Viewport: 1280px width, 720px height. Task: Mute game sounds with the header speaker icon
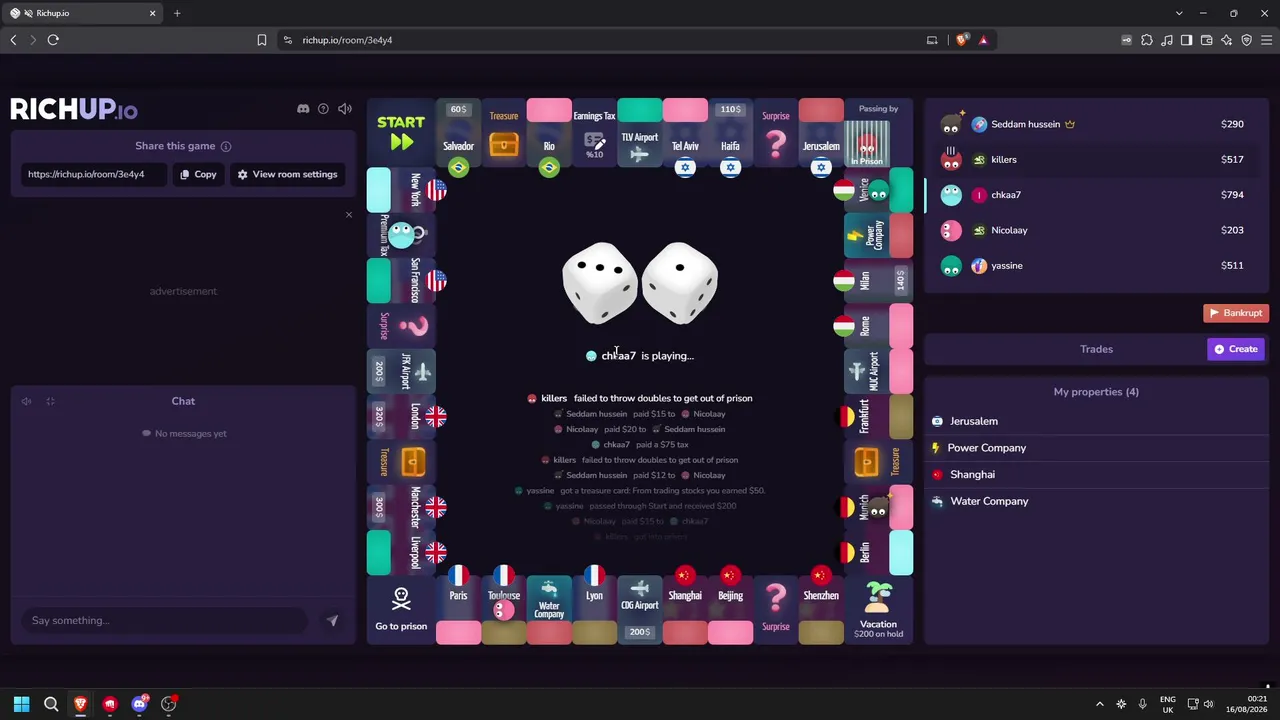[x=345, y=109]
